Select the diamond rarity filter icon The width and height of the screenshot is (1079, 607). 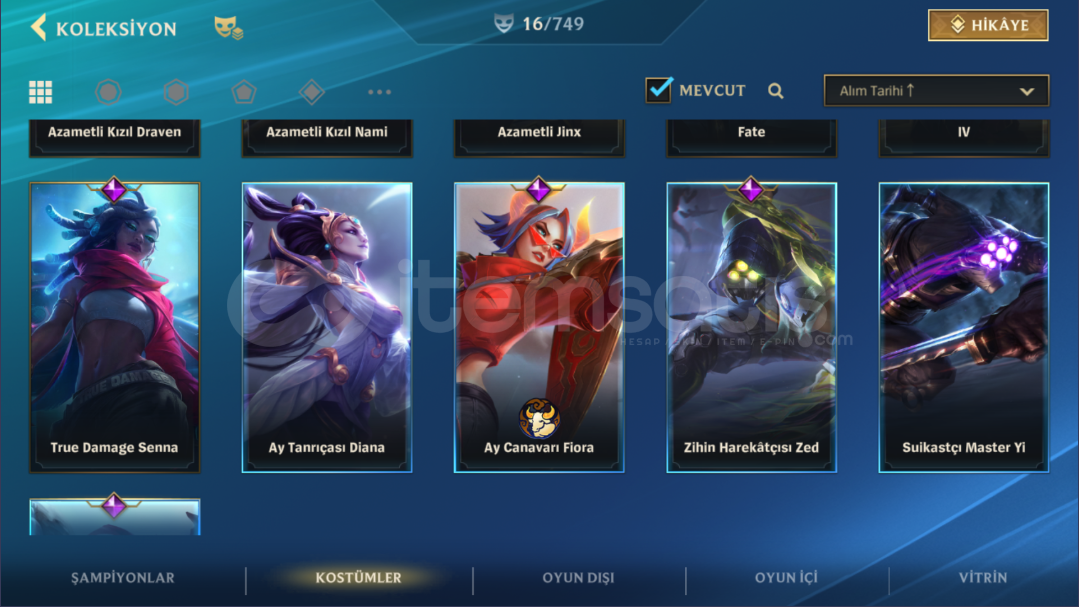(312, 92)
